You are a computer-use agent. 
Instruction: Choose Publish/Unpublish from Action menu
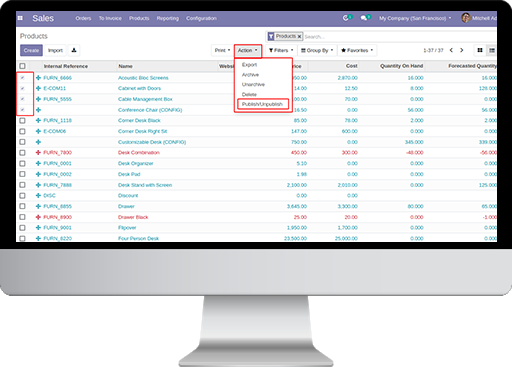263,104
